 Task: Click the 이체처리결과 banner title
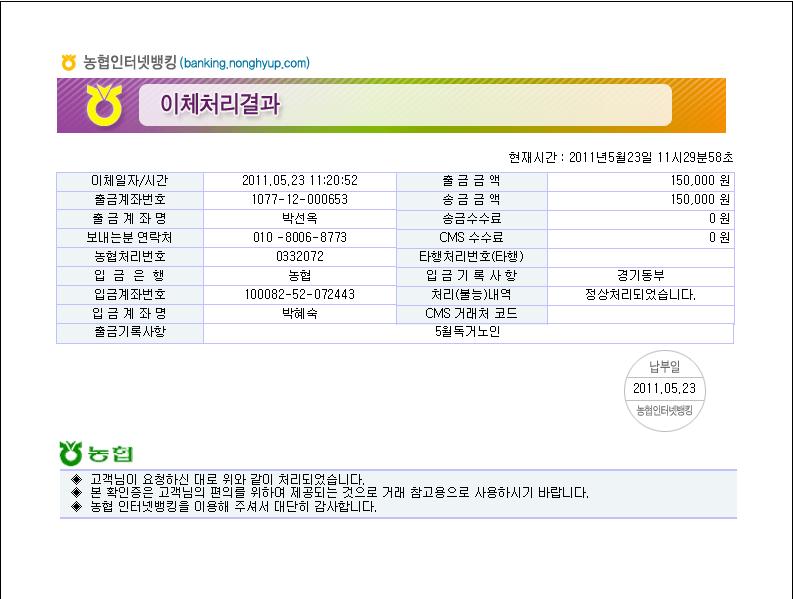[x=220, y=104]
